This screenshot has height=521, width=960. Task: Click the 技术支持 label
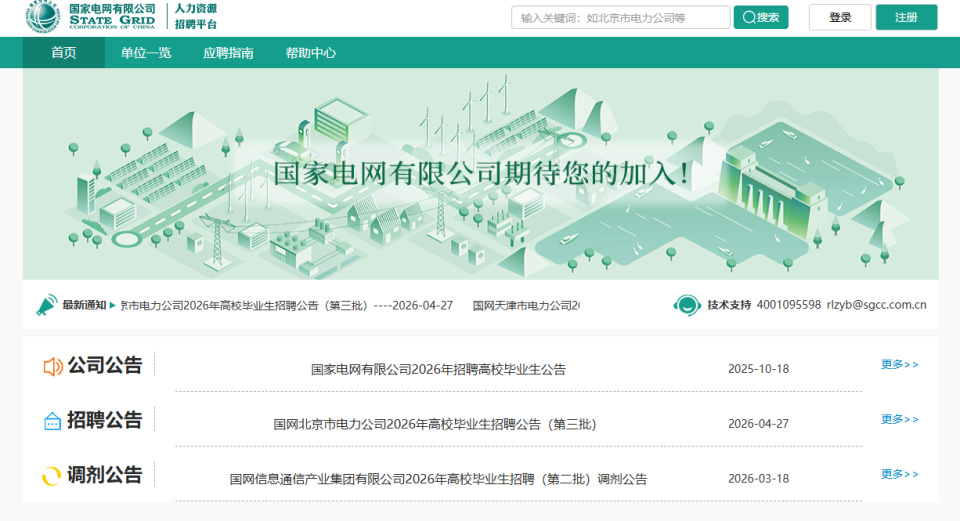coord(729,305)
